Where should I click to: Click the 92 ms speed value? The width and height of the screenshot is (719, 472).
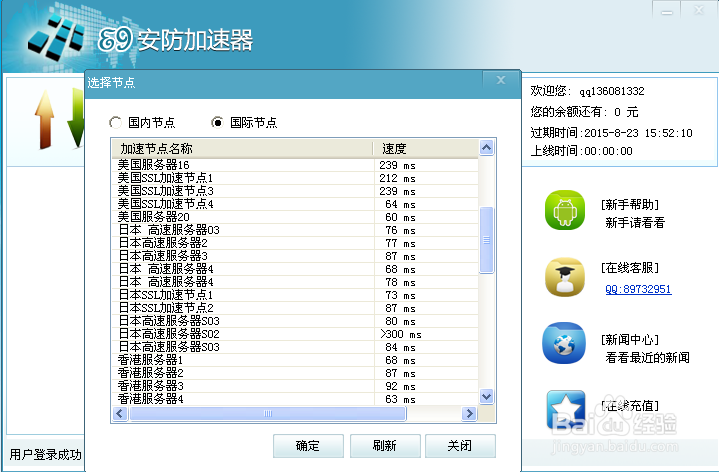pos(400,386)
